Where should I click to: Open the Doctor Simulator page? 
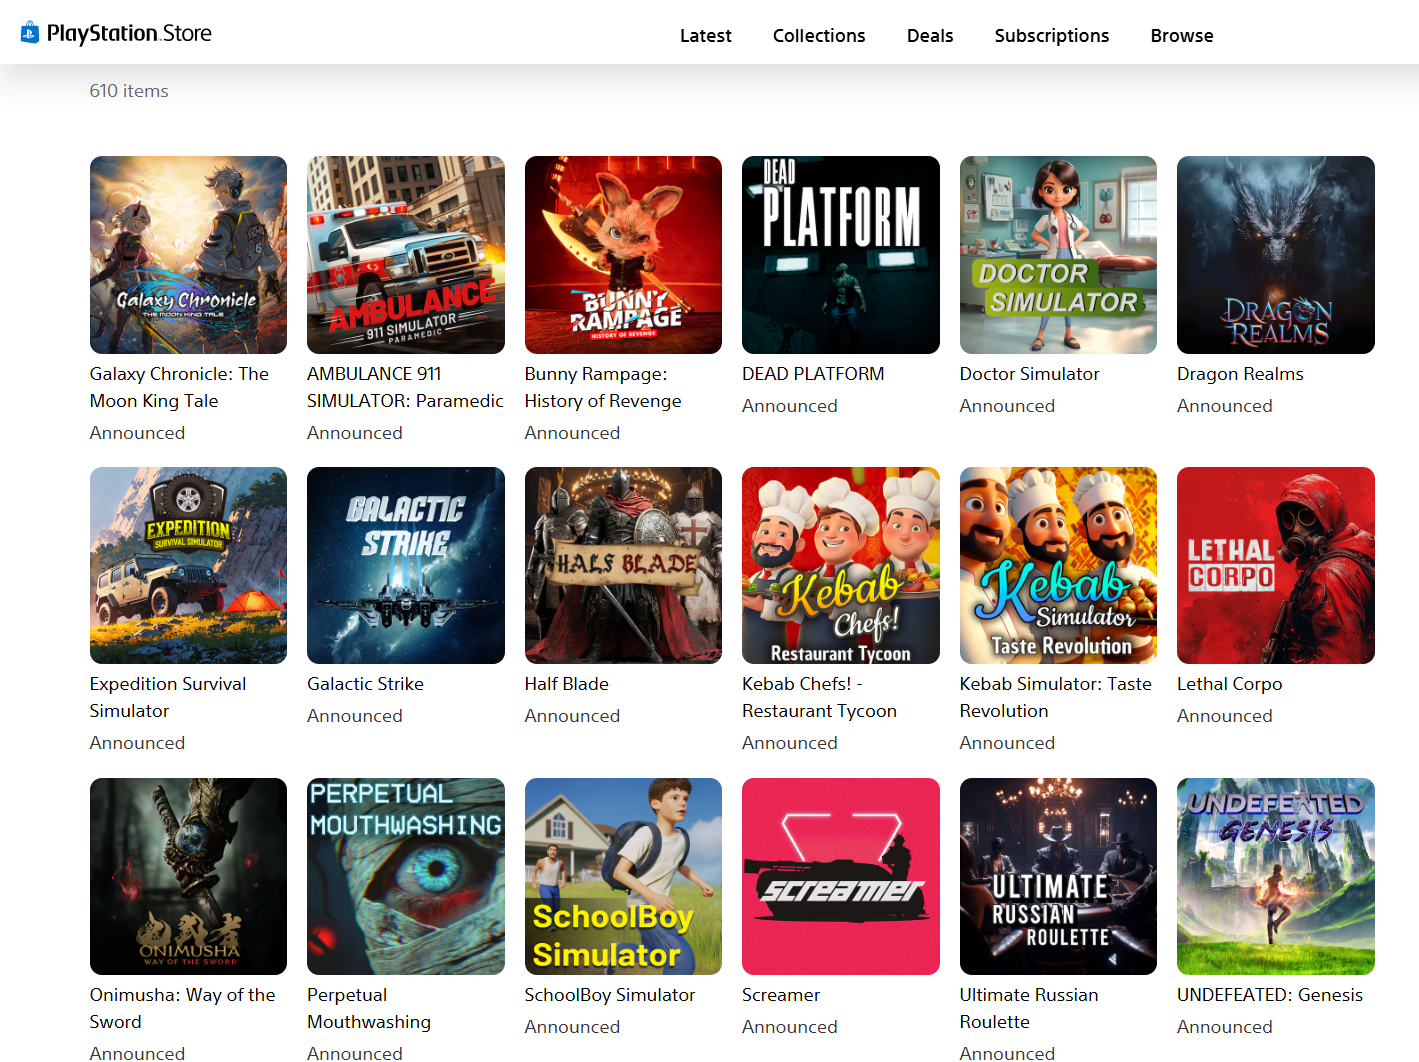(1058, 254)
